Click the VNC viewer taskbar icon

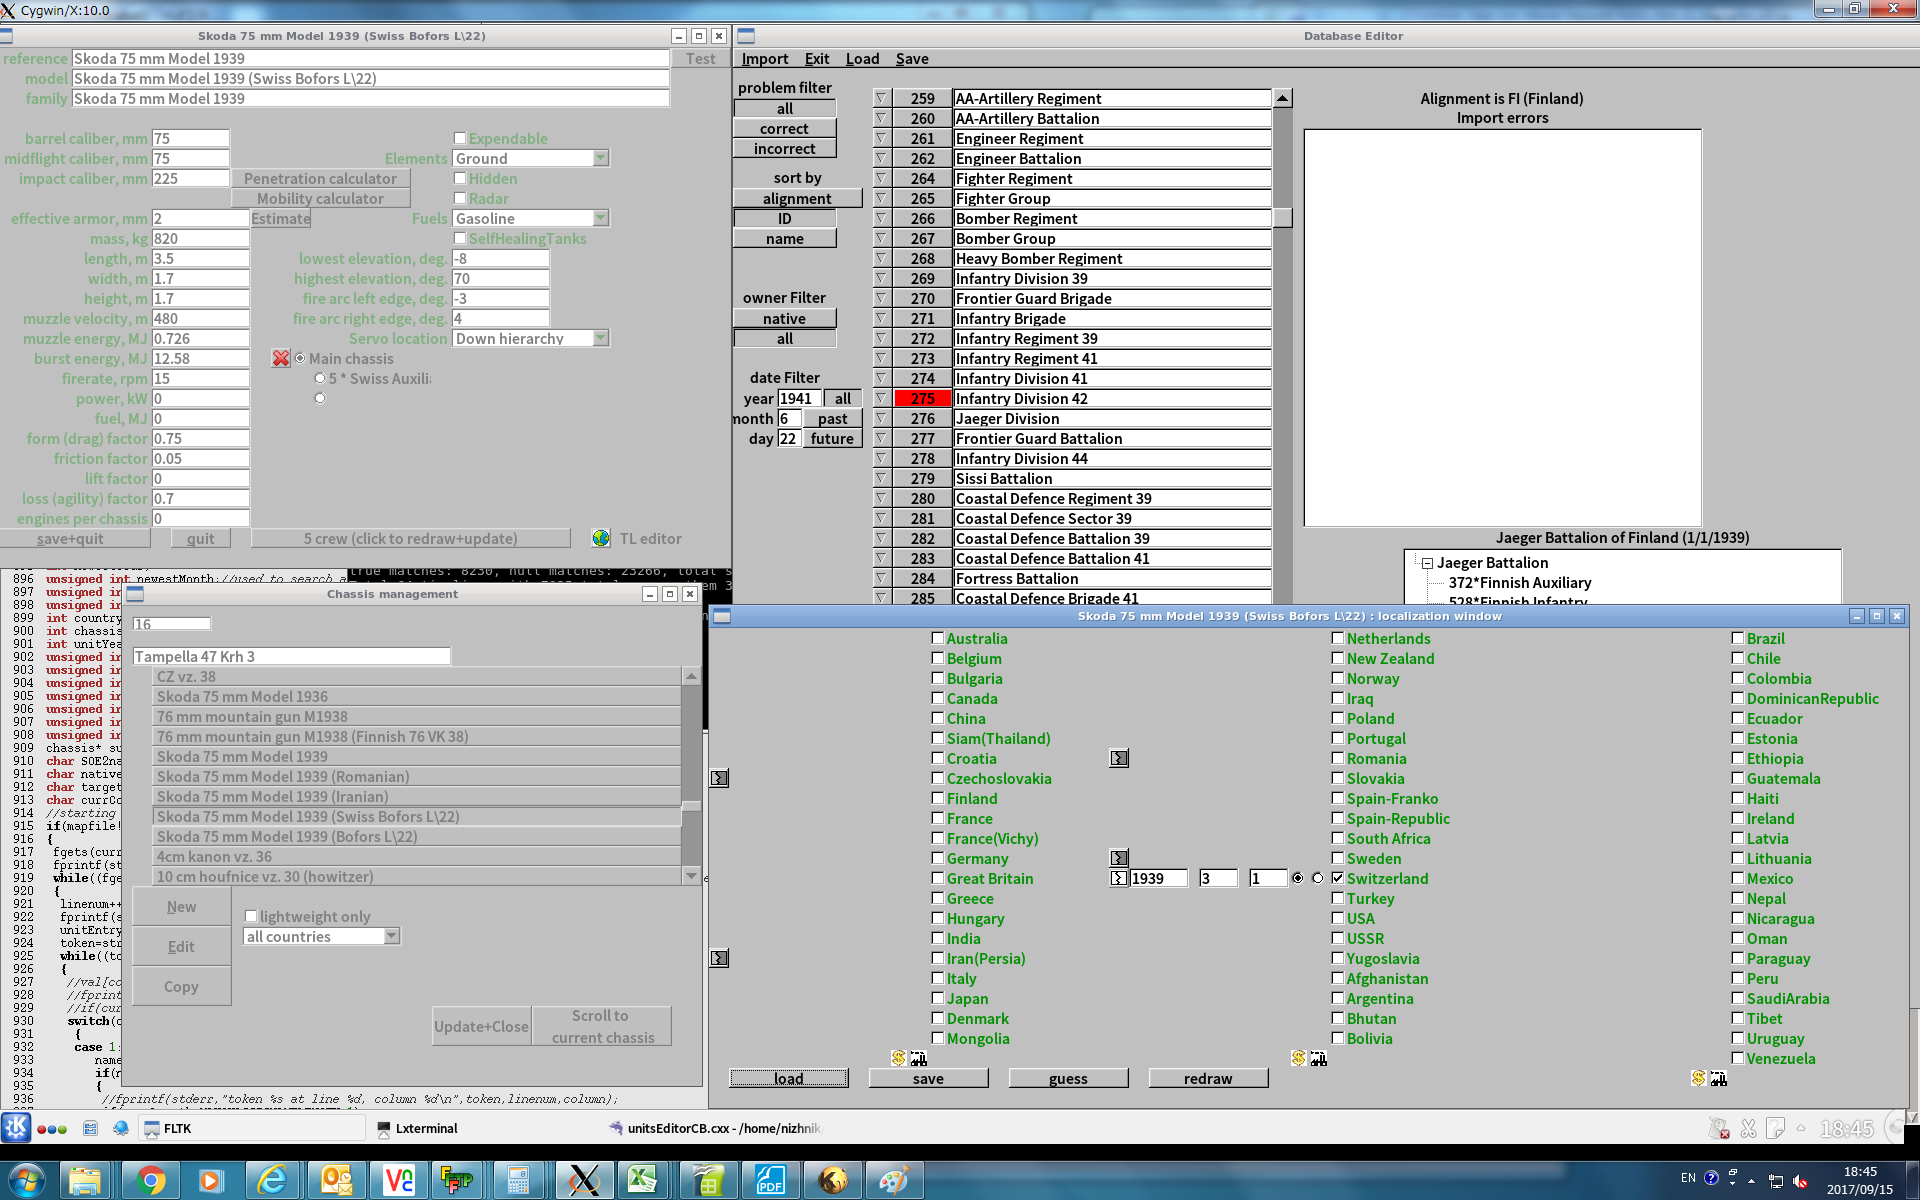pyautogui.click(x=398, y=1181)
